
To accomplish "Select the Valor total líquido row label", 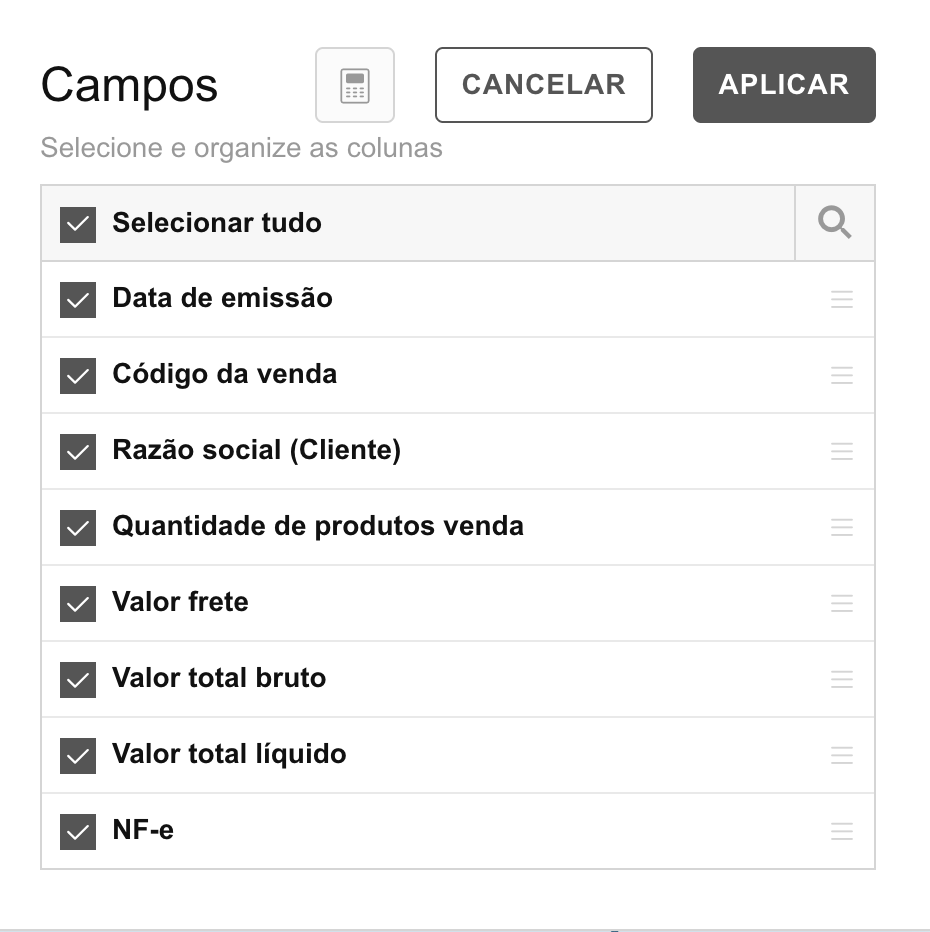I will pos(229,754).
